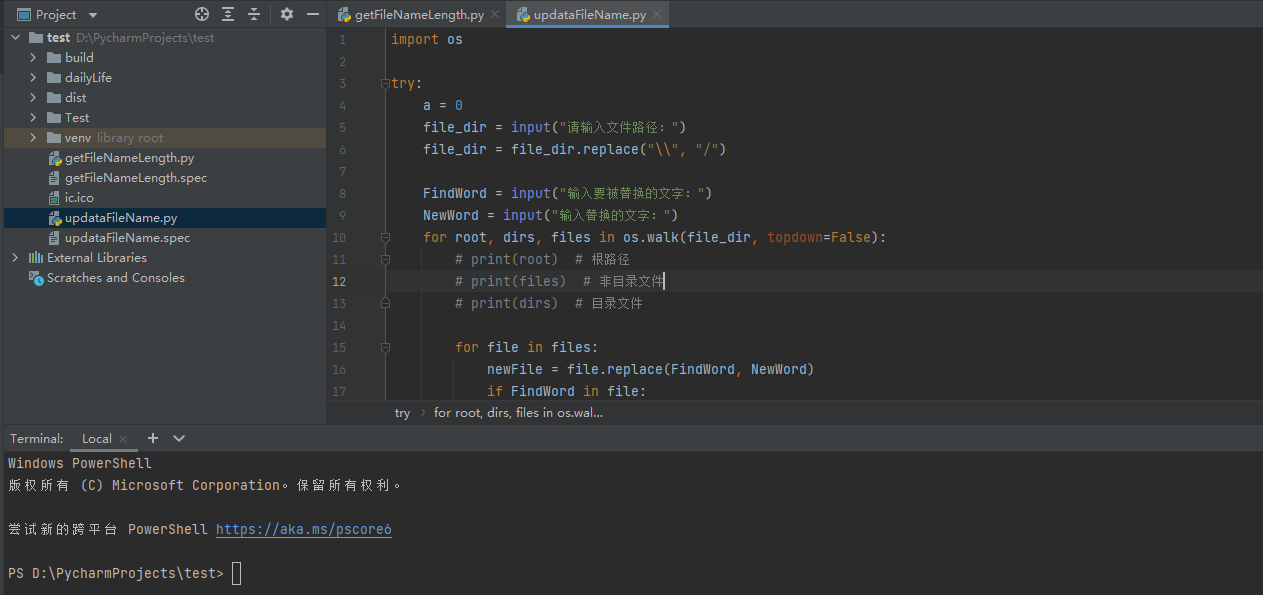
Task: Open terminal tabs dropdown chevron
Action: (179, 438)
